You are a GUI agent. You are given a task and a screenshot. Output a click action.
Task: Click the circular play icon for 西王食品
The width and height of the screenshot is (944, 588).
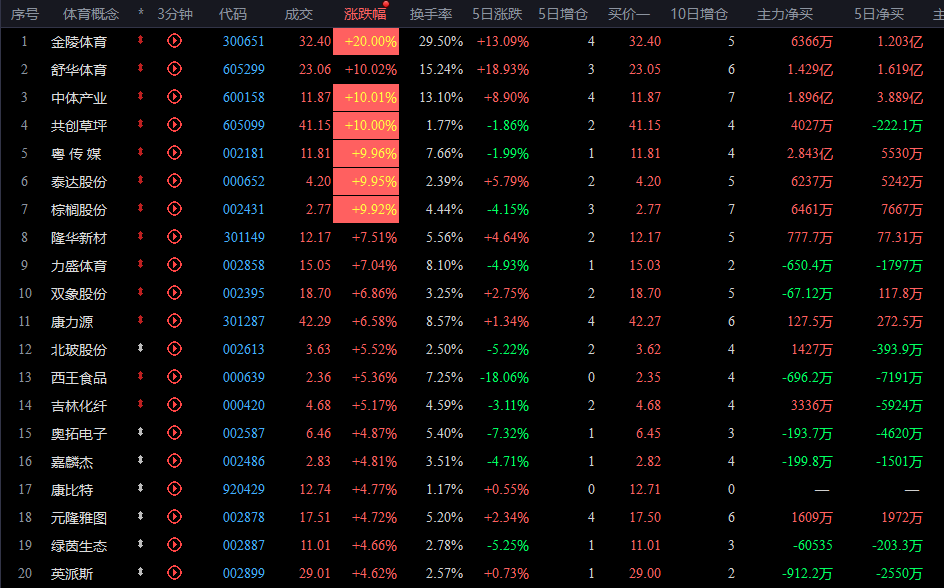(174, 378)
